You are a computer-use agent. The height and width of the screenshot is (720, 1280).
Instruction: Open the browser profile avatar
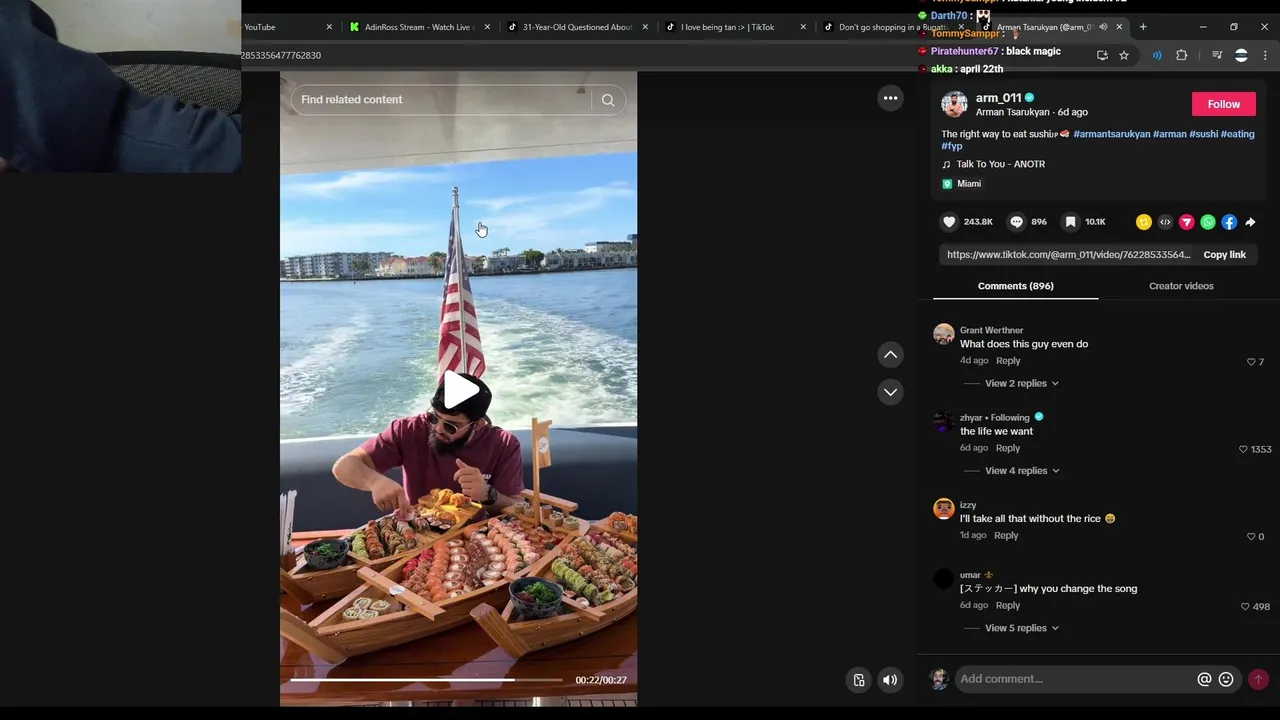click(x=1241, y=55)
